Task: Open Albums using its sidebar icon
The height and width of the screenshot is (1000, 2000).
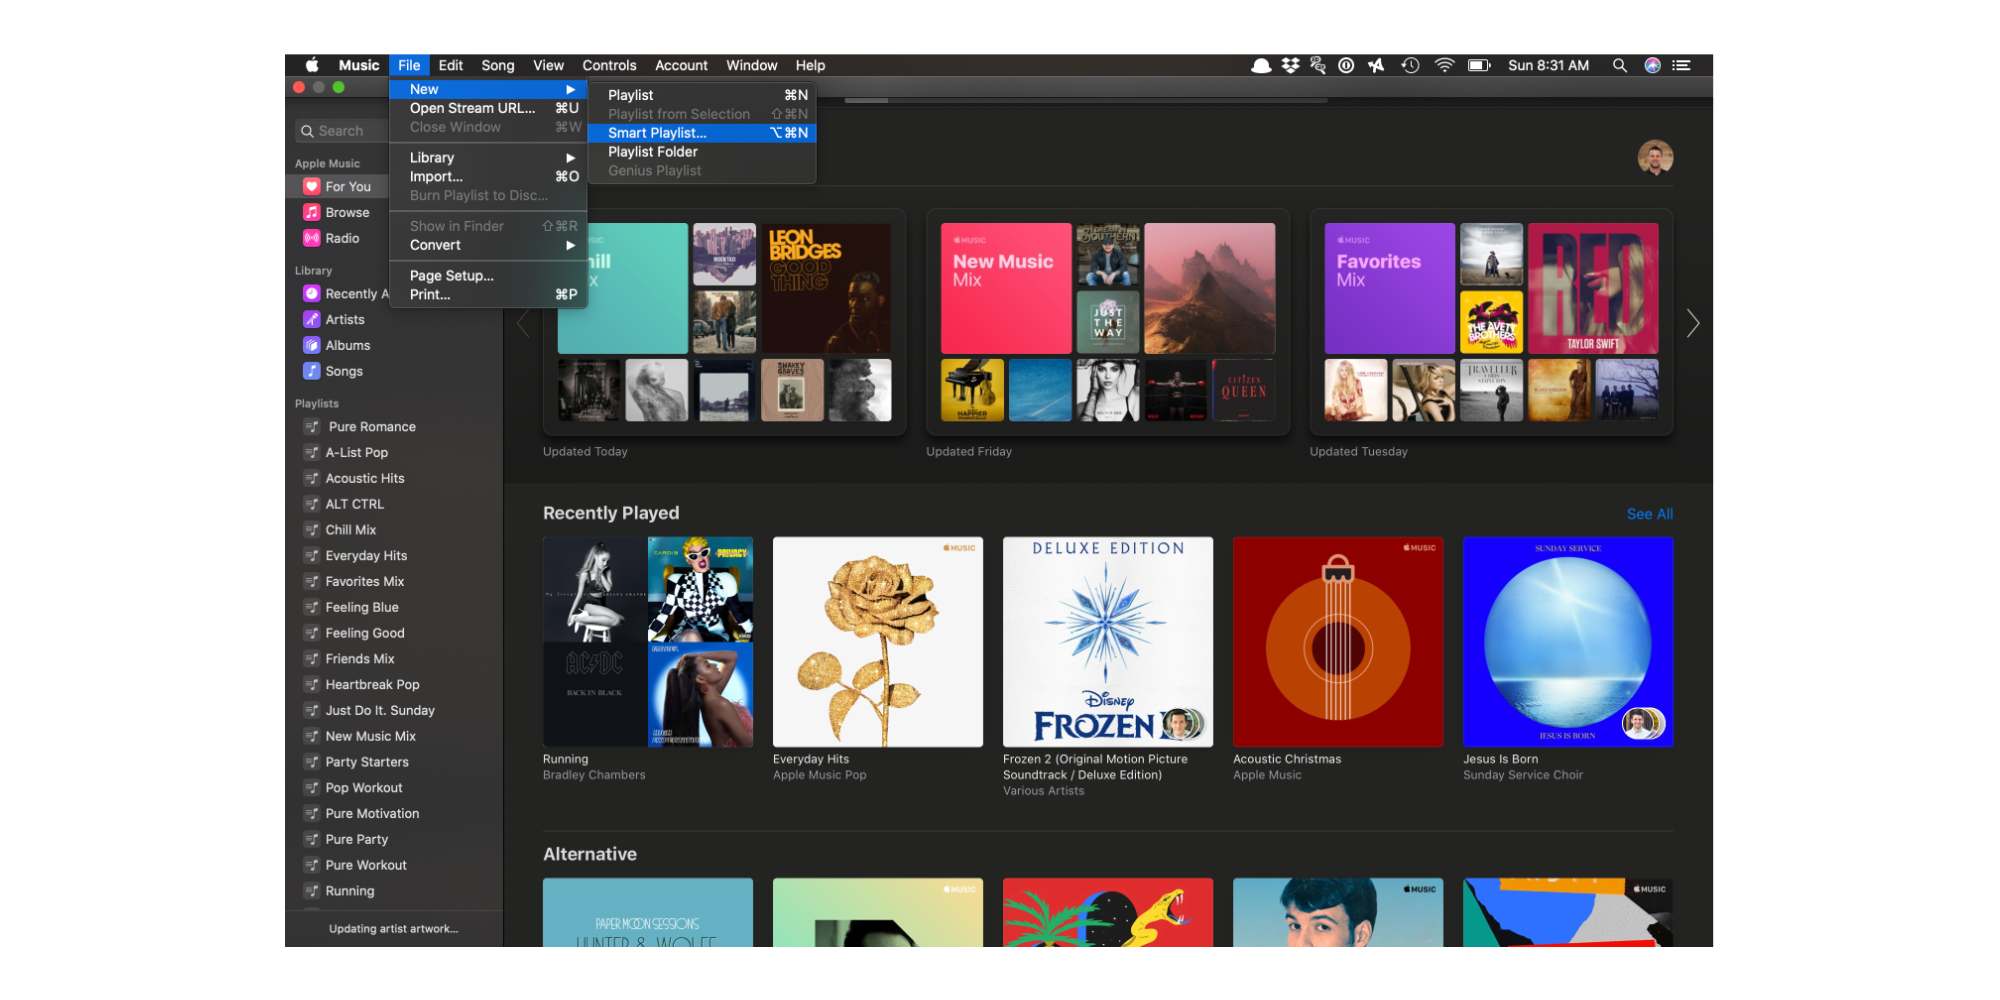Action: 312,346
